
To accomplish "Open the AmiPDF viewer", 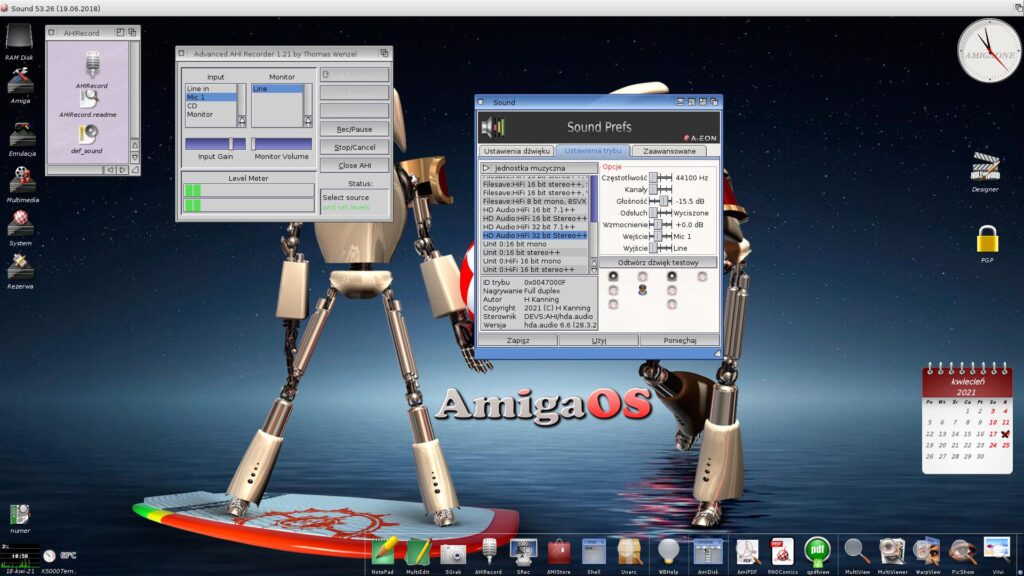I will (x=747, y=552).
